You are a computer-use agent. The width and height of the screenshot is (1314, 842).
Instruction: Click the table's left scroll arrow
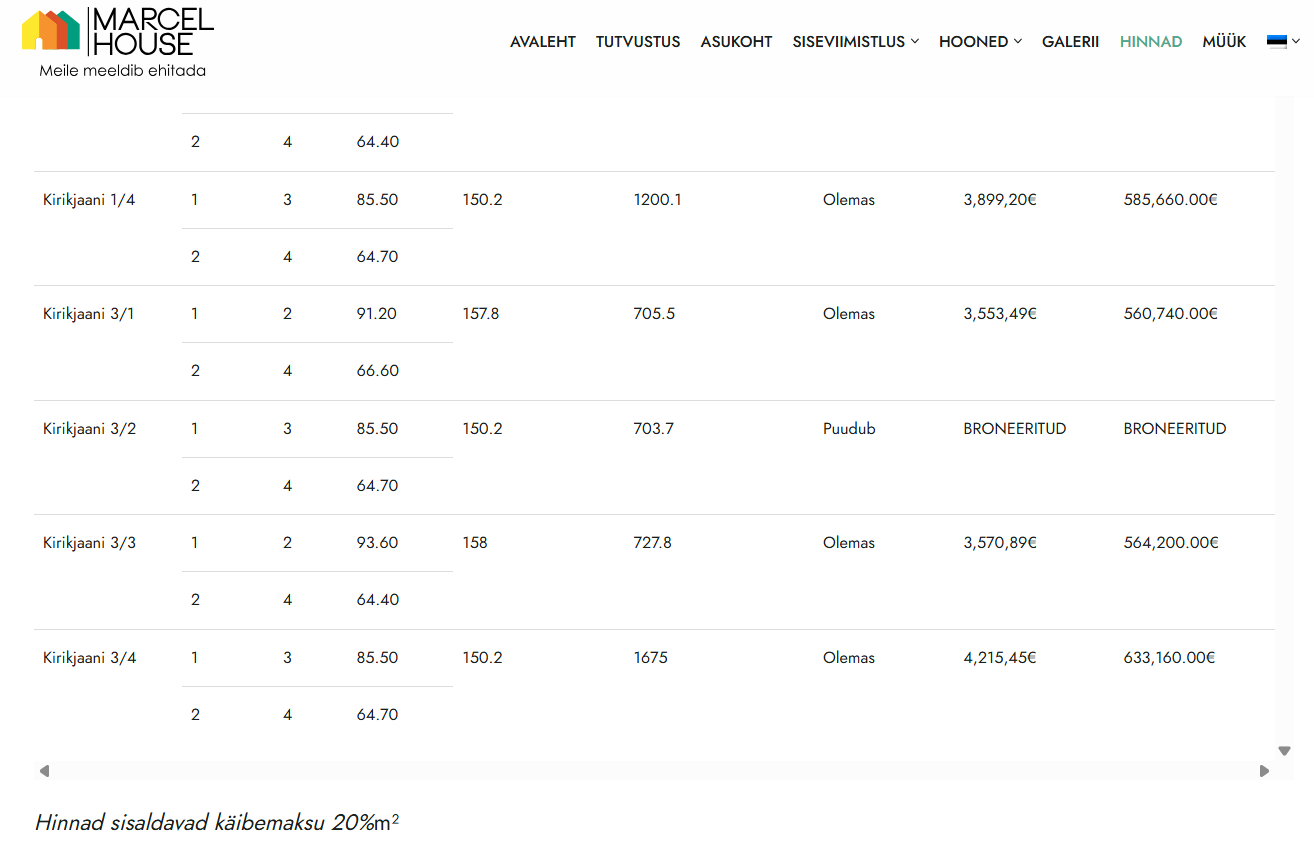pyautogui.click(x=44, y=771)
